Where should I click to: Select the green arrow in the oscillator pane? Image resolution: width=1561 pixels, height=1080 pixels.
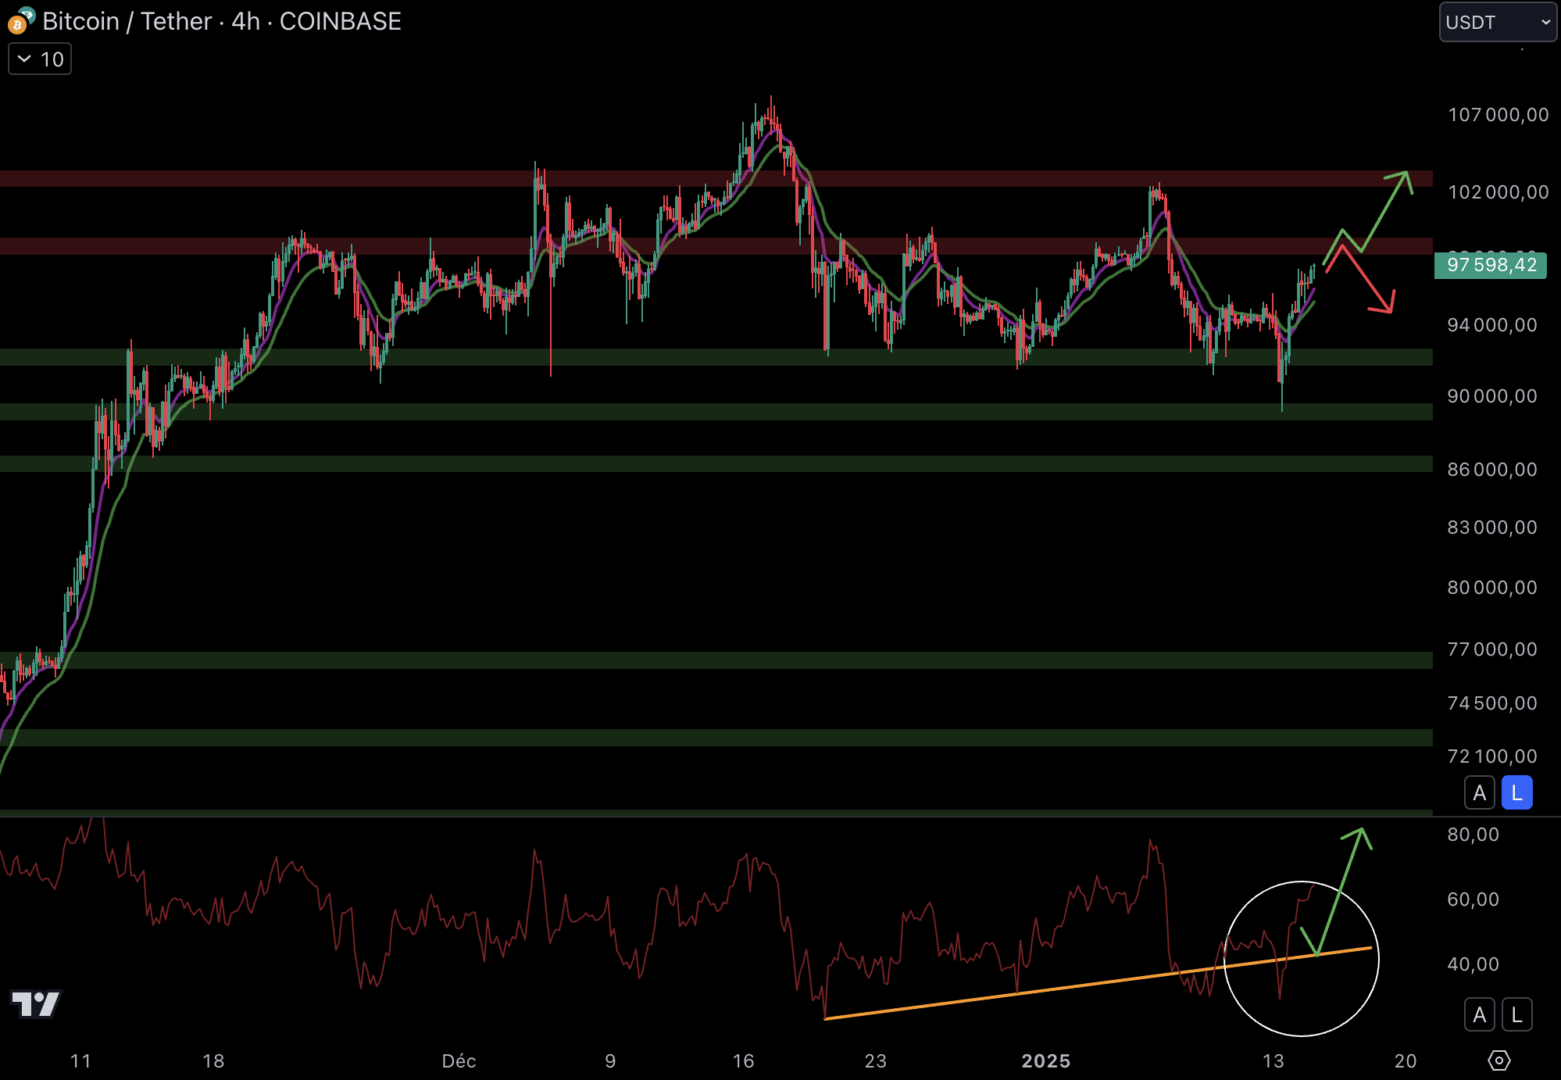pos(1341,888)
